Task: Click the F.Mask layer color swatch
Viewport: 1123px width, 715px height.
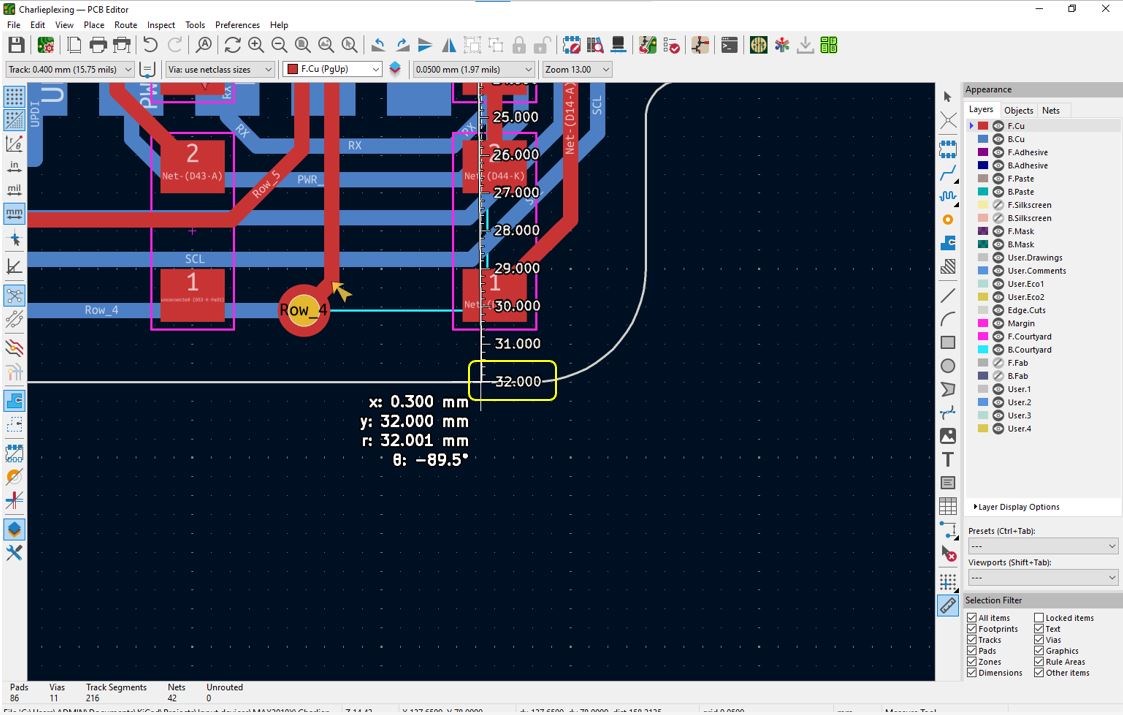Action: click(x=983, y=231)
